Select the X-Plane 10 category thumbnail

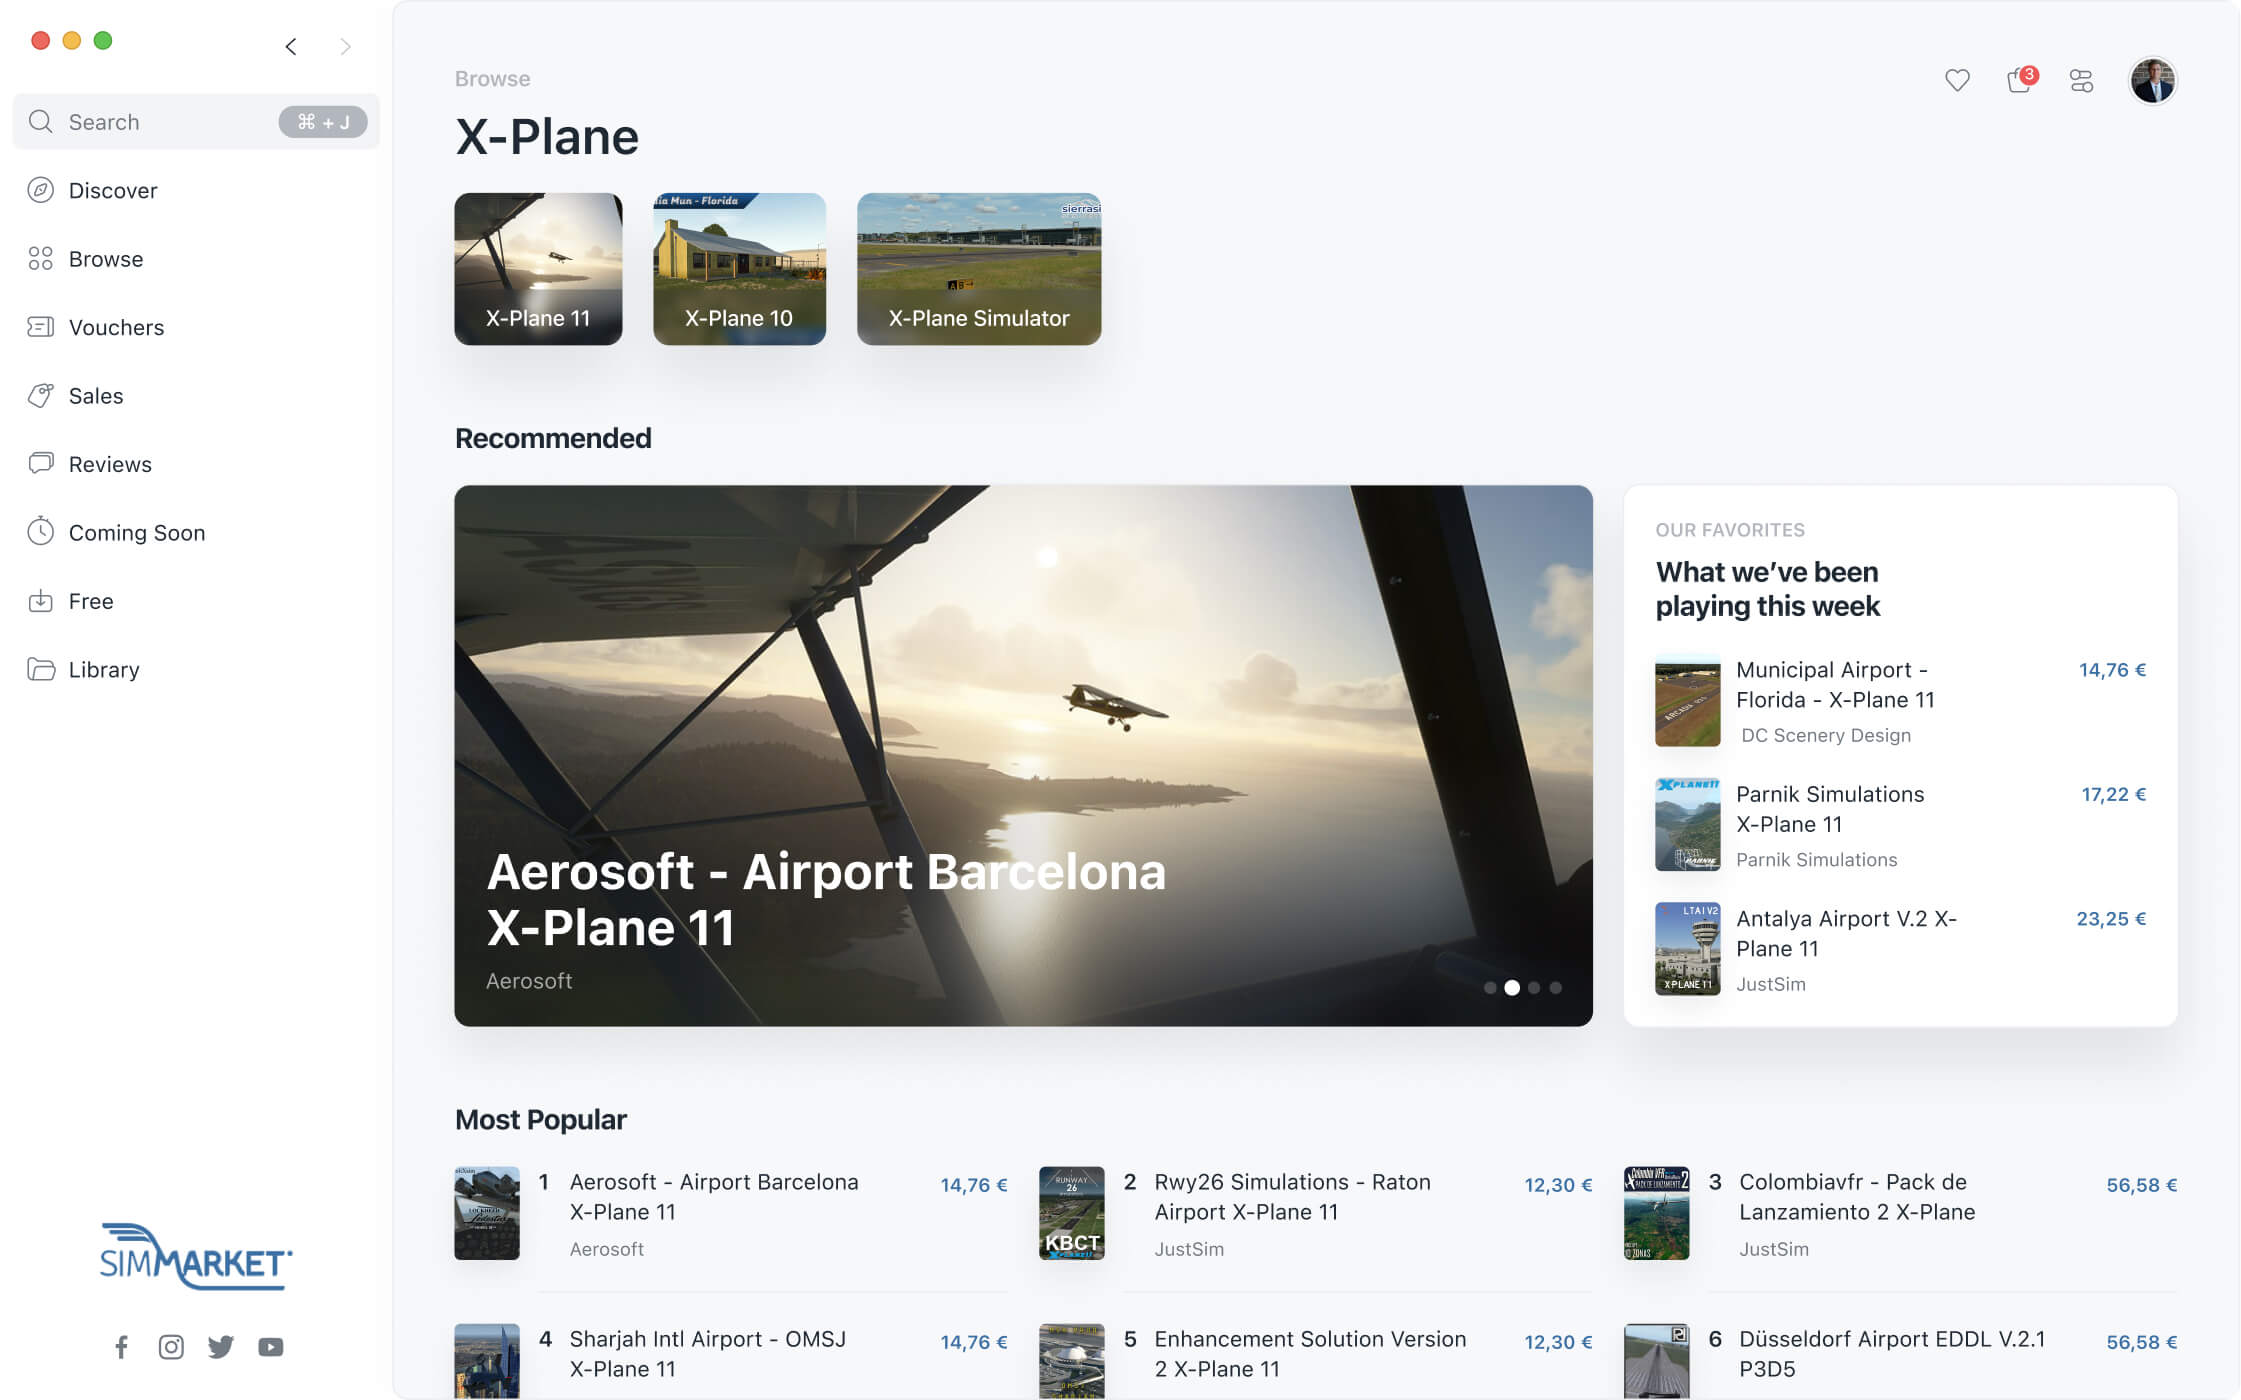click(739, 269)
